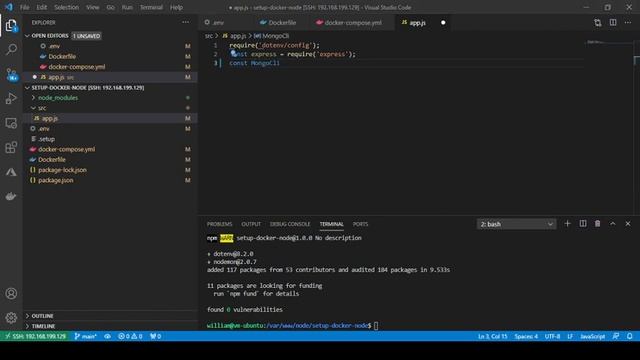The image size is (640, 360).
Task: Close the terminal panel
Action: [x=628, y=224]
